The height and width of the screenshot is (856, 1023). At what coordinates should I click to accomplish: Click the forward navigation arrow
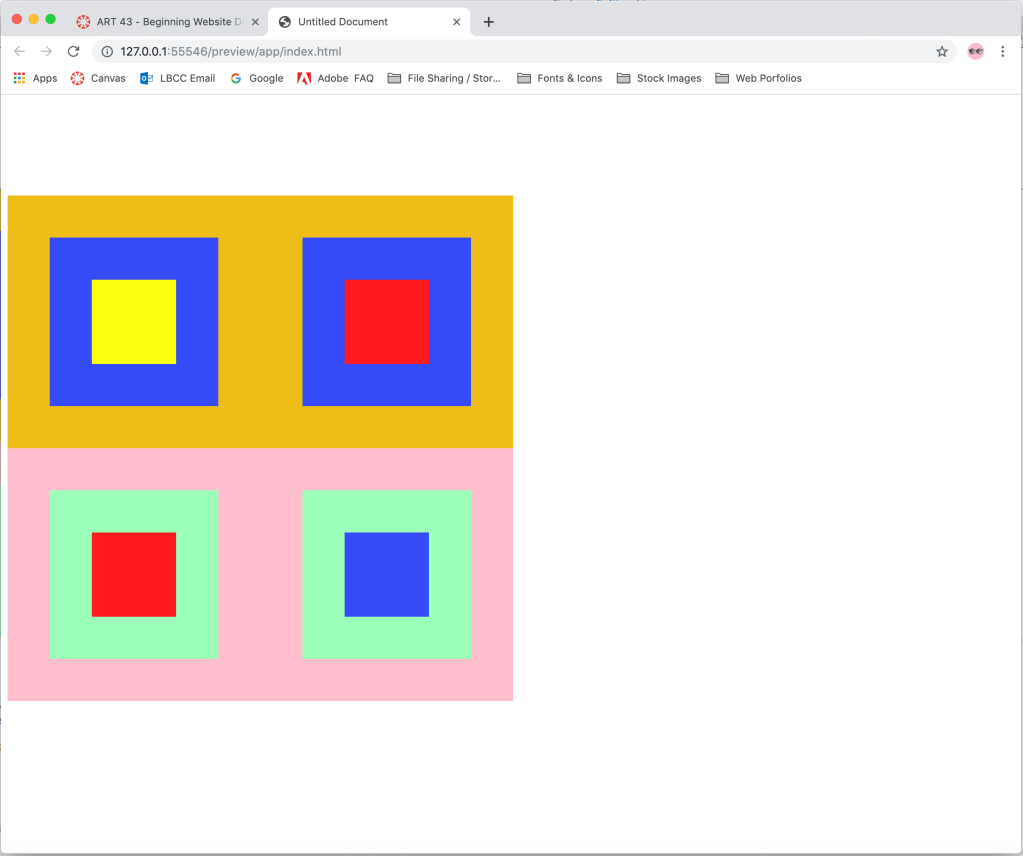pos(46,52)
